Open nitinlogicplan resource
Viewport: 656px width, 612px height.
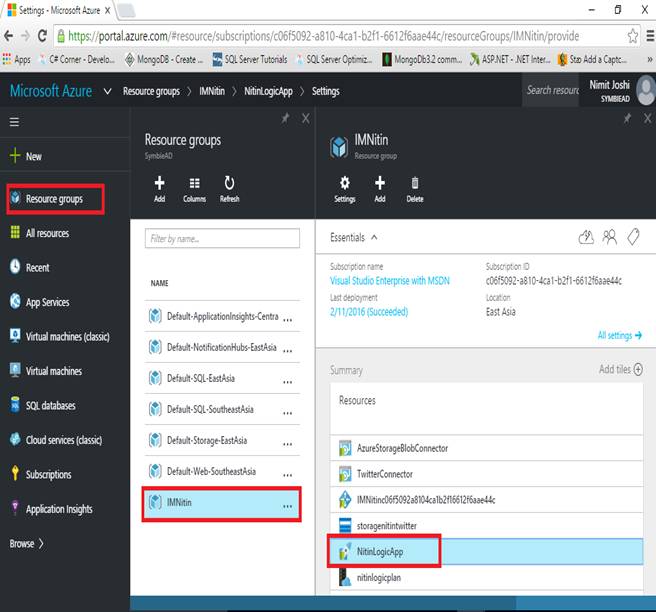point(487,578)
